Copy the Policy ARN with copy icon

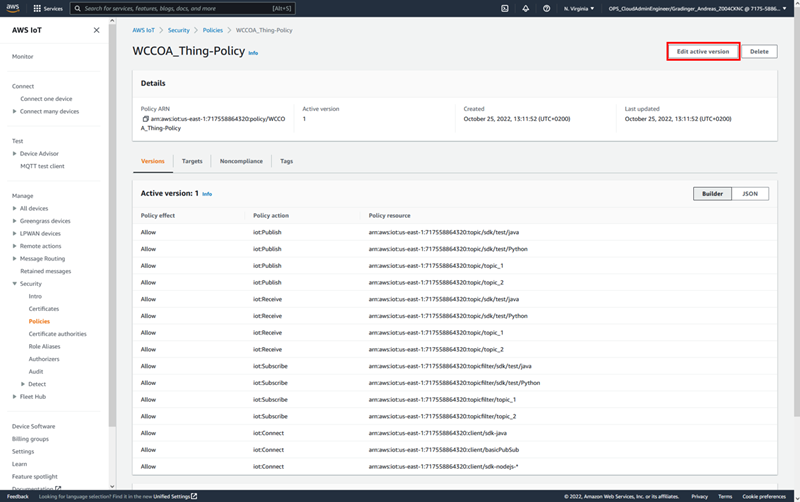[x=145, y=119]
